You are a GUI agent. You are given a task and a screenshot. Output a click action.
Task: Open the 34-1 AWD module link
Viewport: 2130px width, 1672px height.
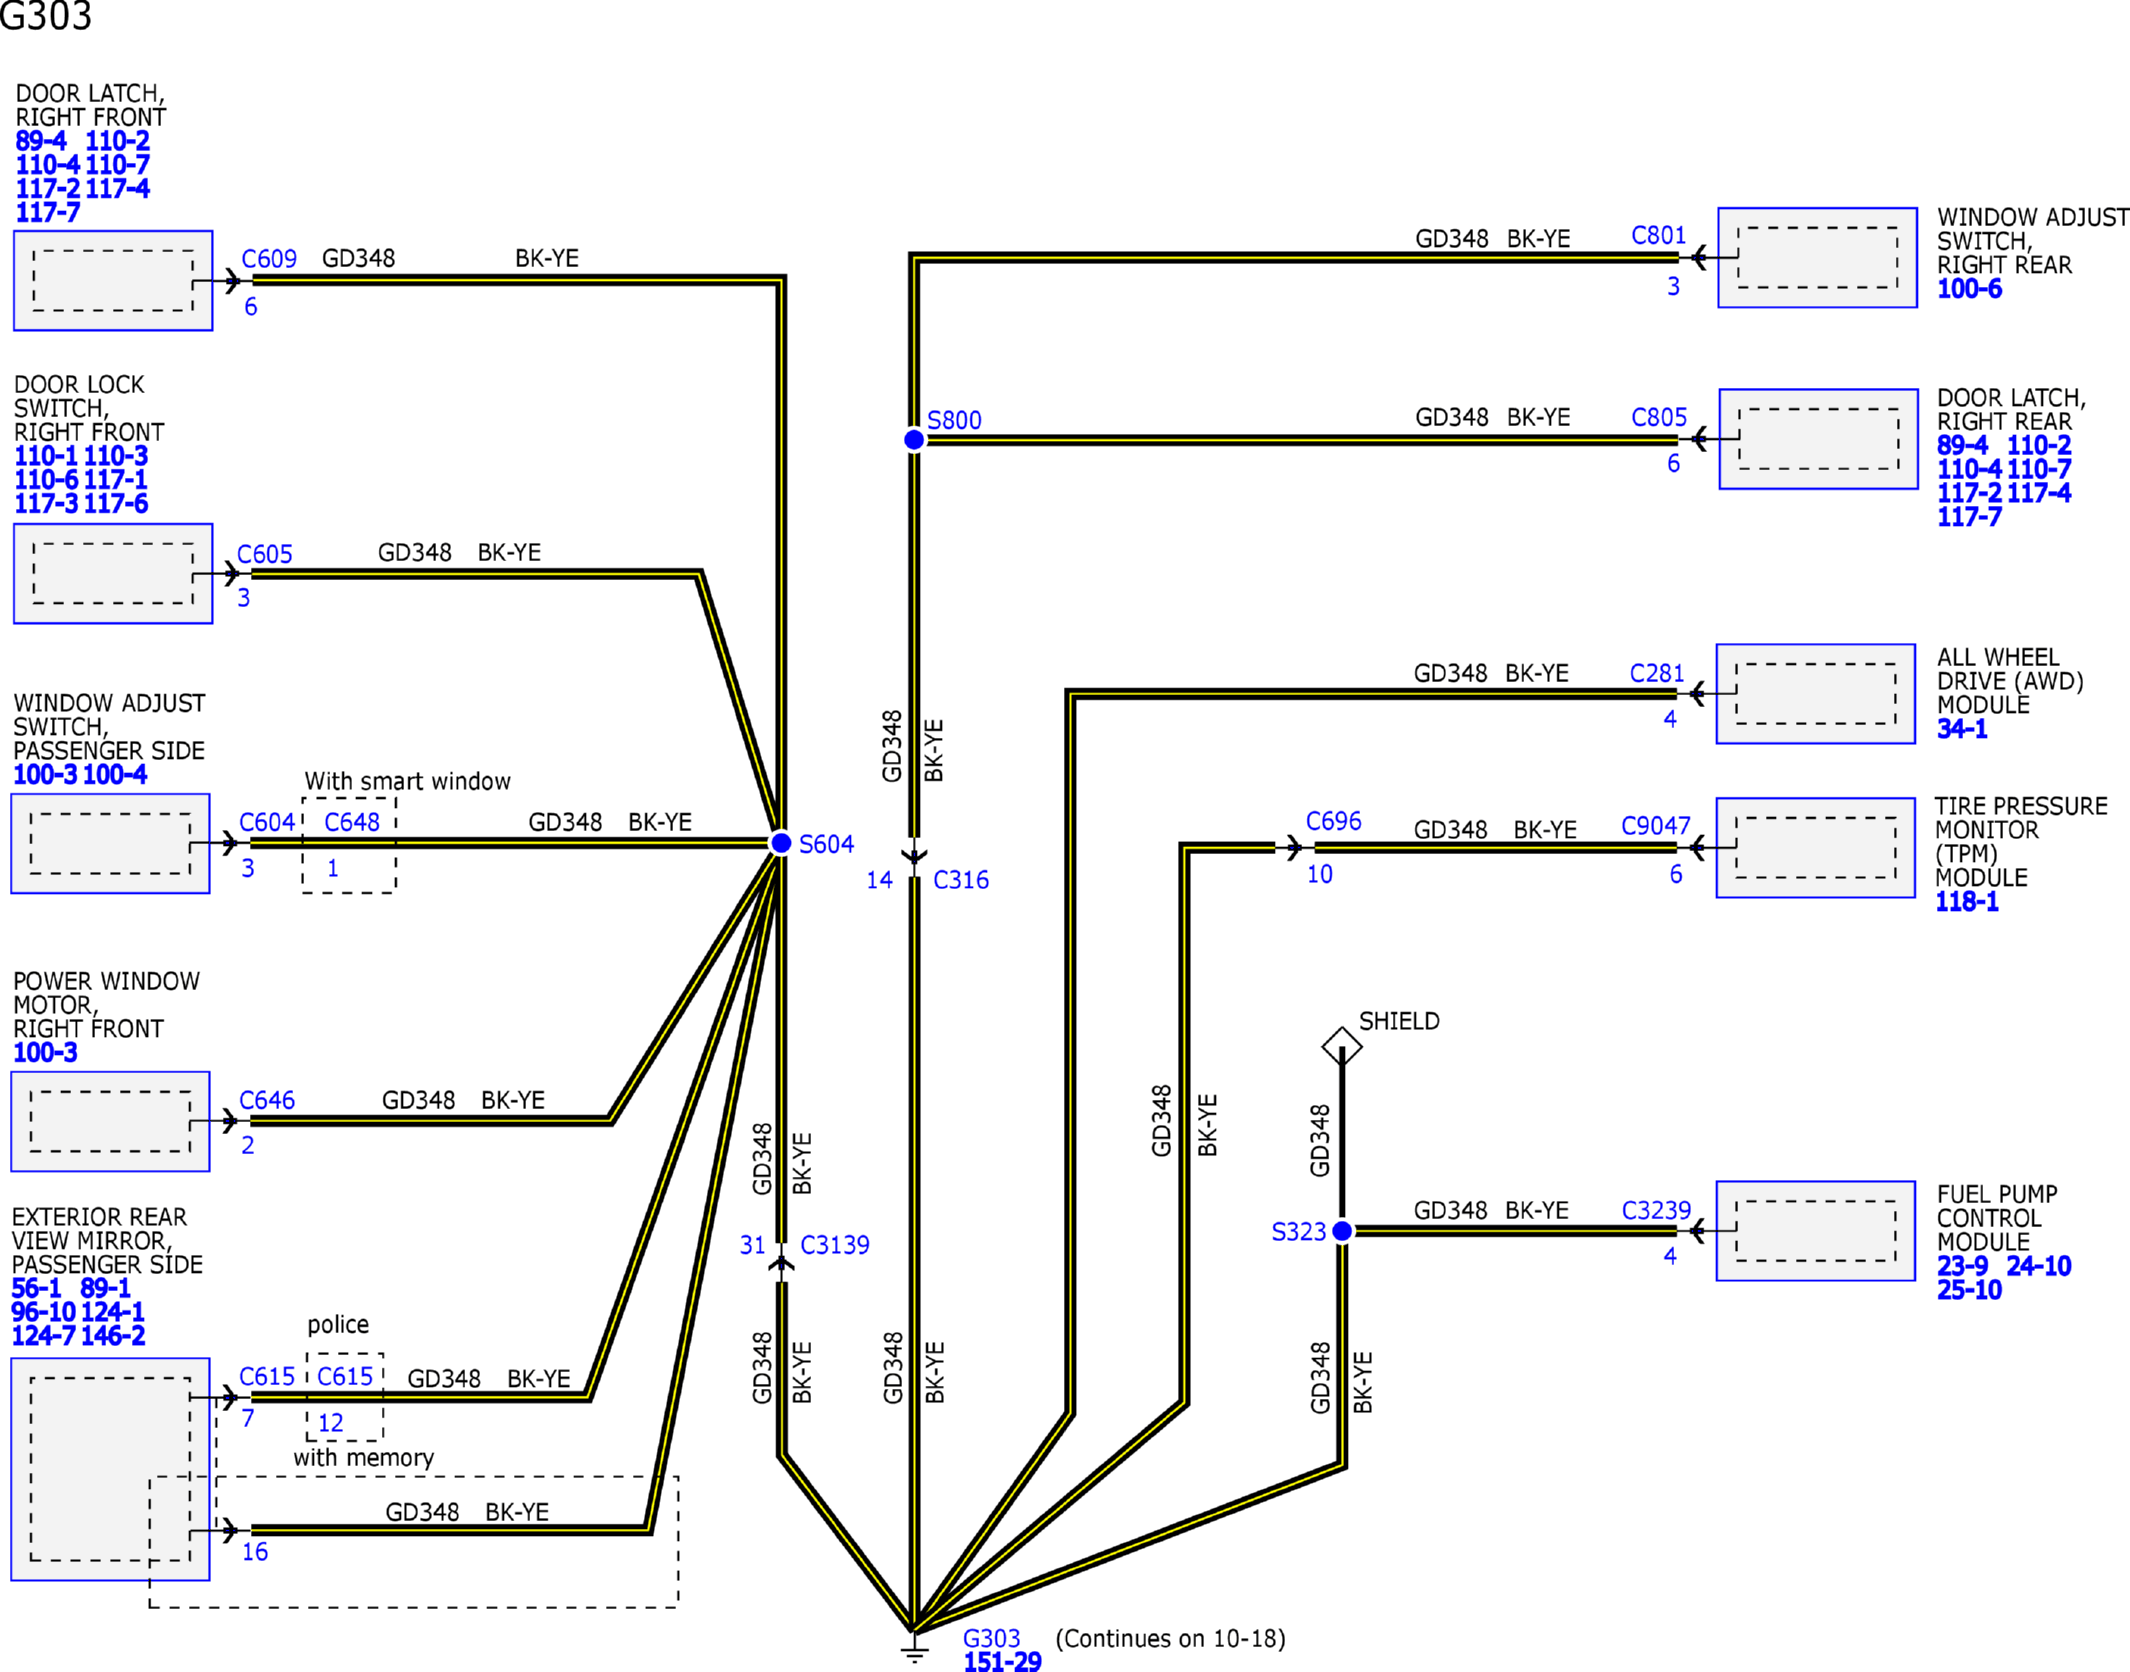1962,729
